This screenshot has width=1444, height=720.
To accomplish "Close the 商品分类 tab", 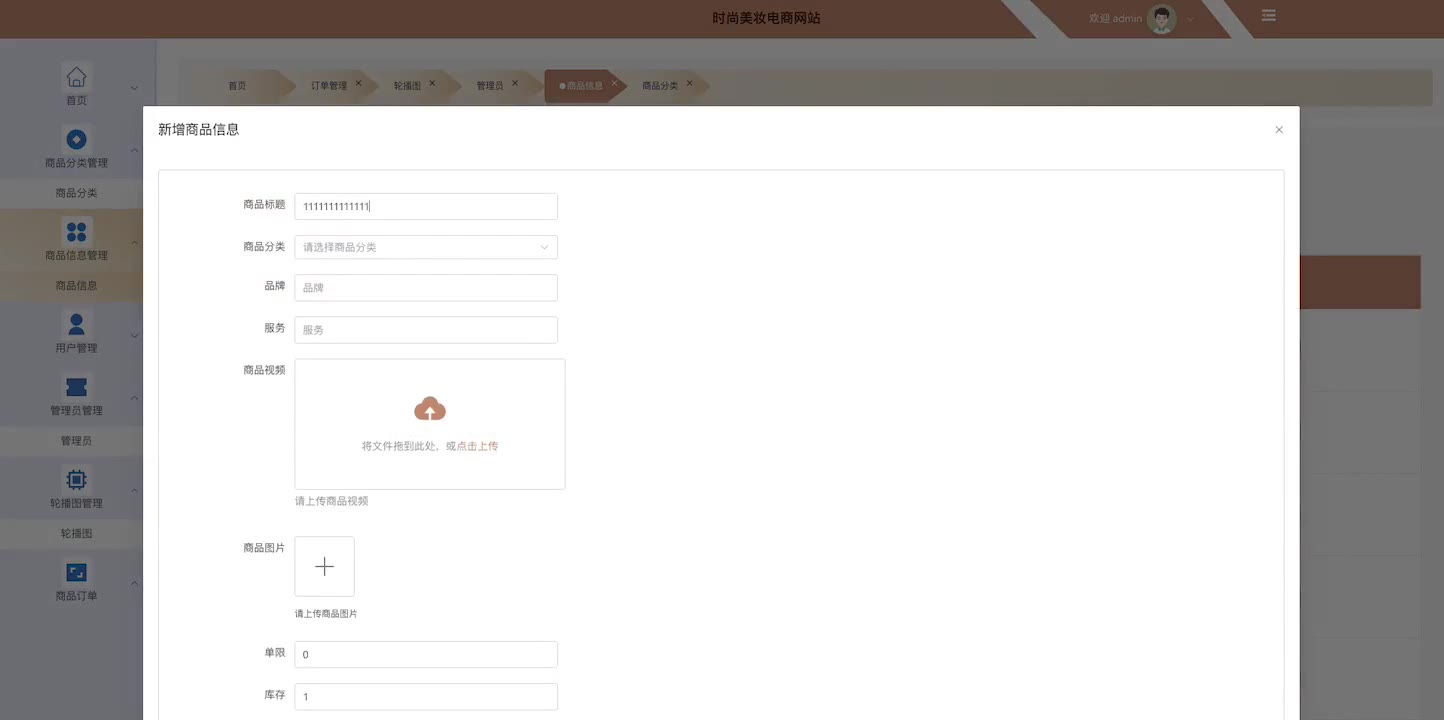I will coord(689,83).
